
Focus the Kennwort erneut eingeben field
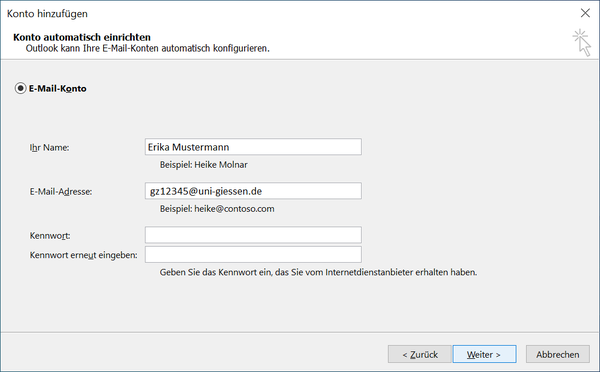coord(253,255)
